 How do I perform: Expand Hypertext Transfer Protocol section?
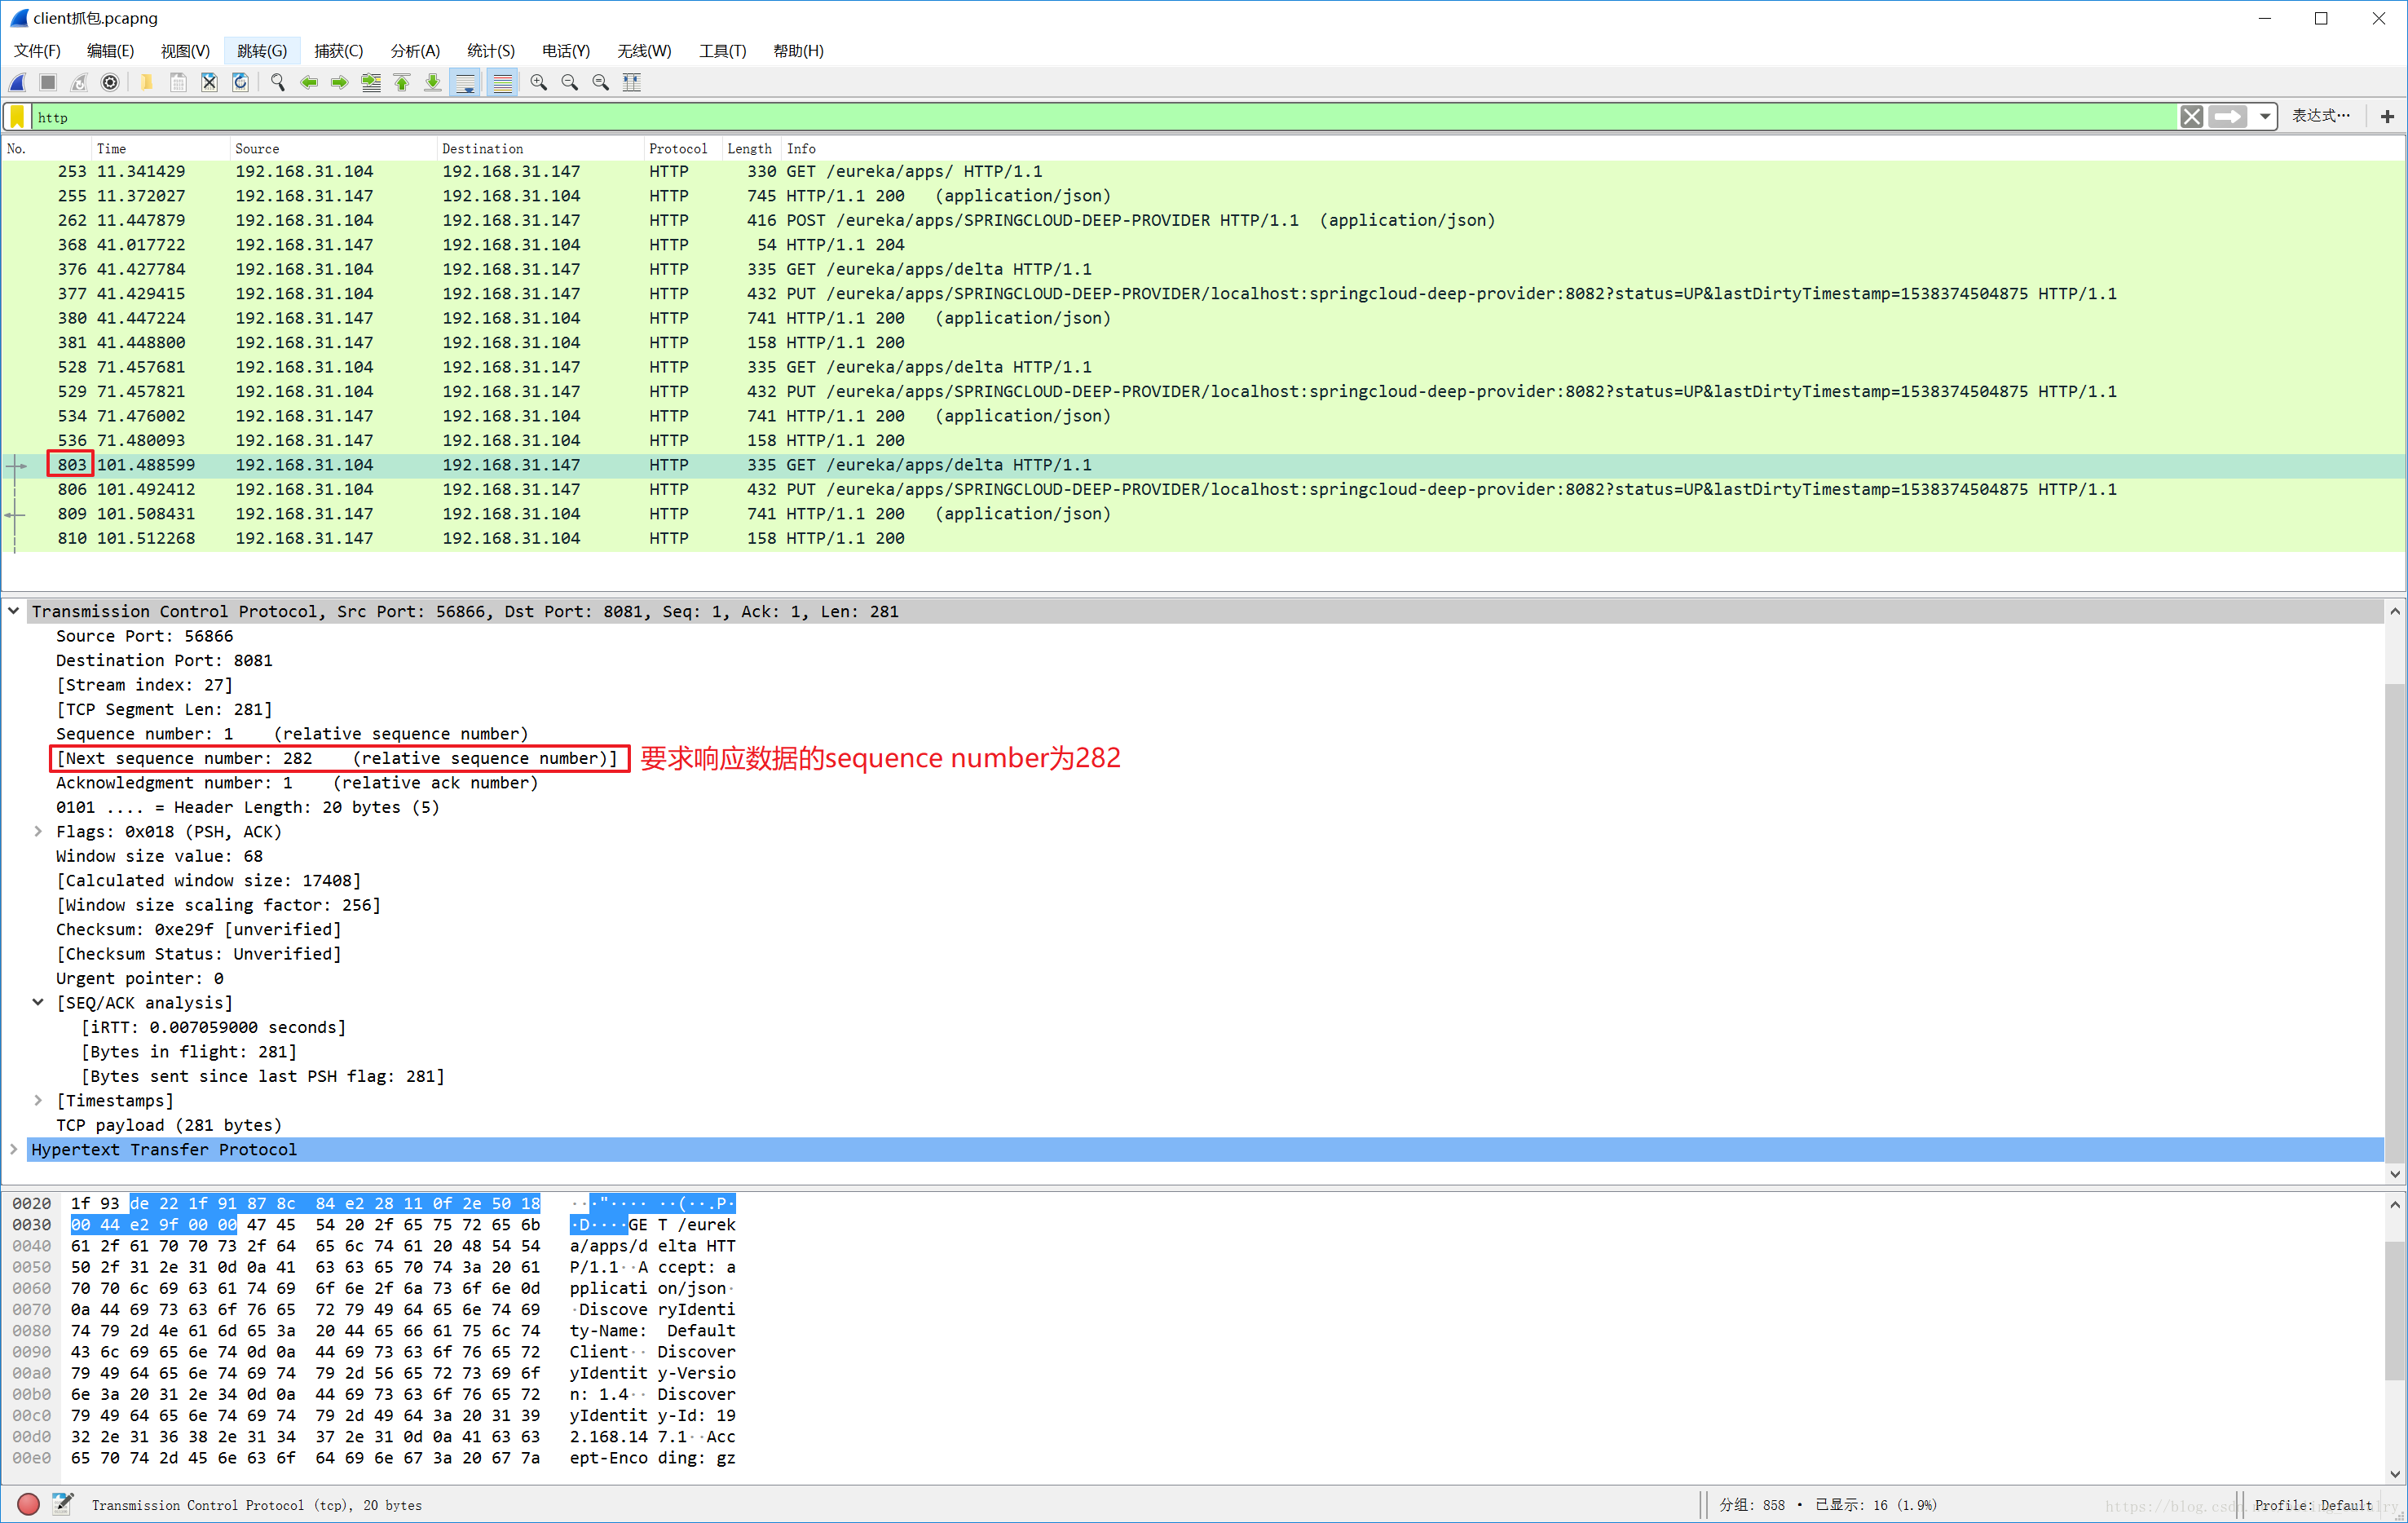pos(14,1149)
